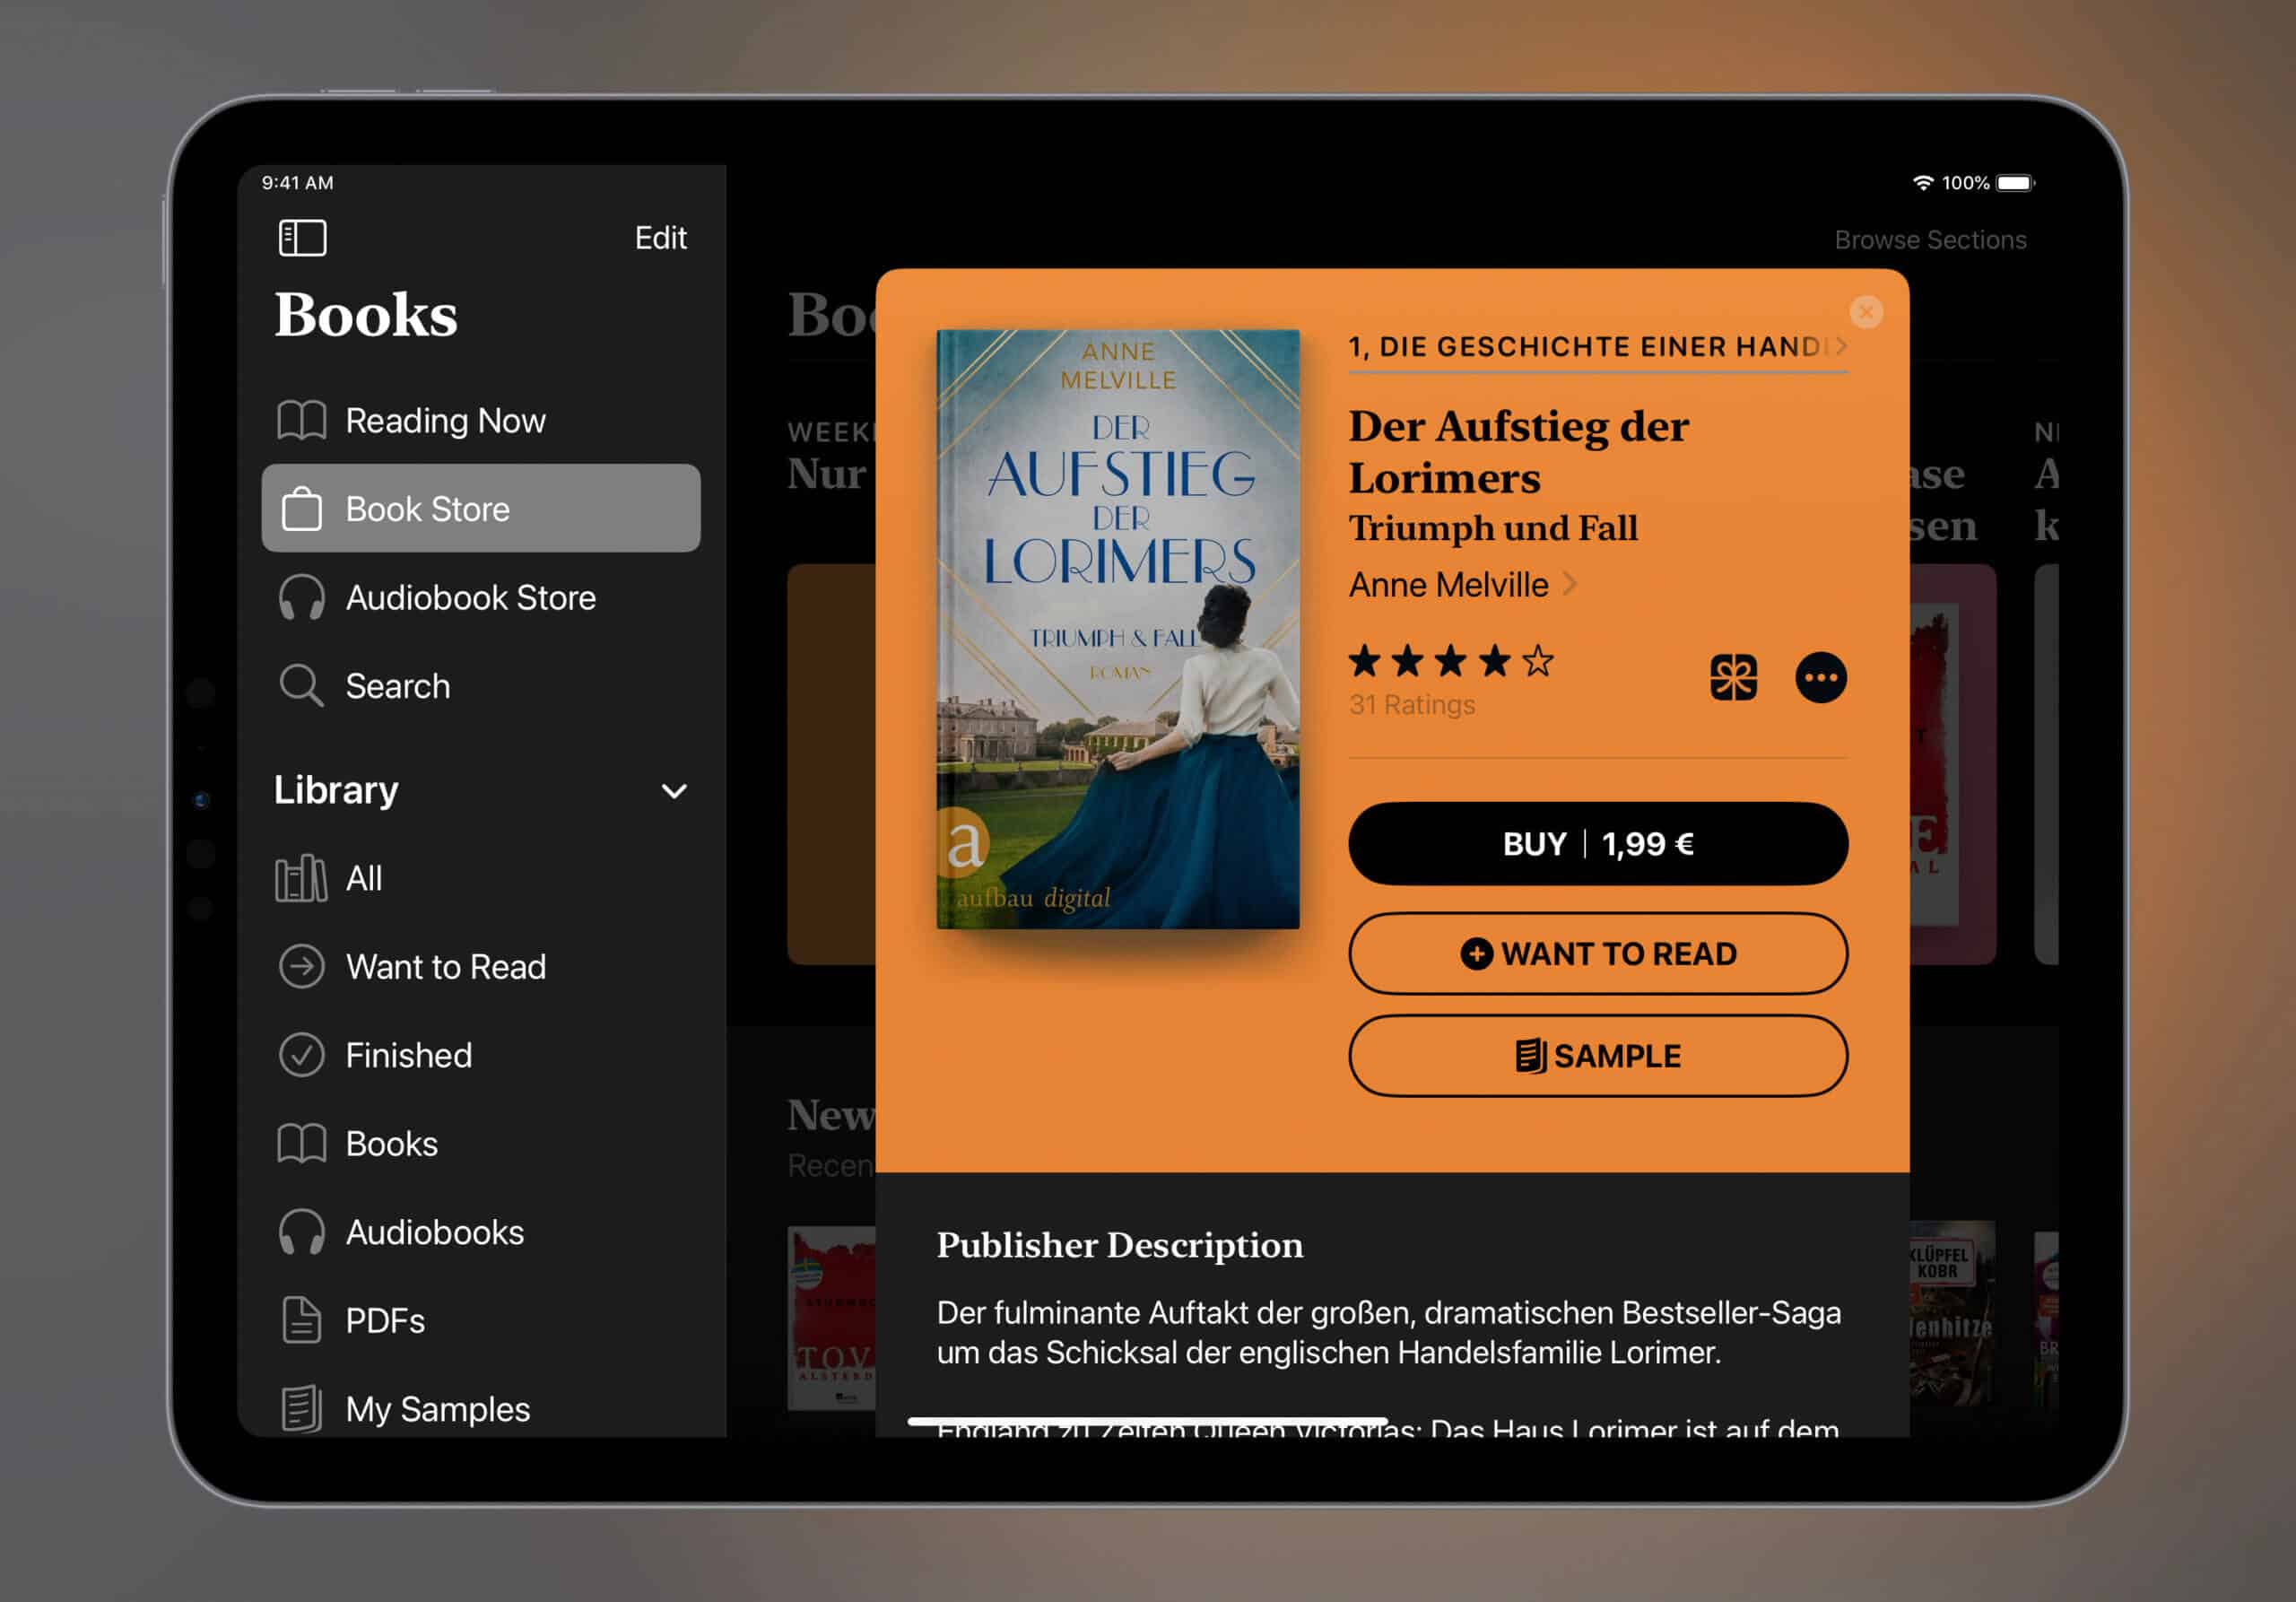Click the All bookshelf icon

(x=301, y=878)
